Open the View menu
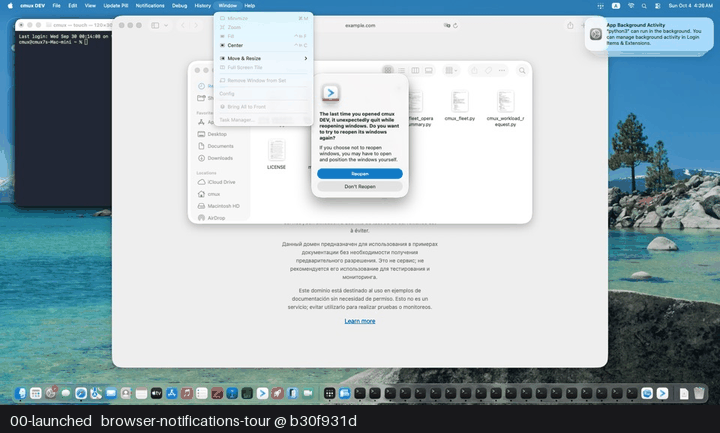Viewport: 720px width, 433px height. point(90,6)
